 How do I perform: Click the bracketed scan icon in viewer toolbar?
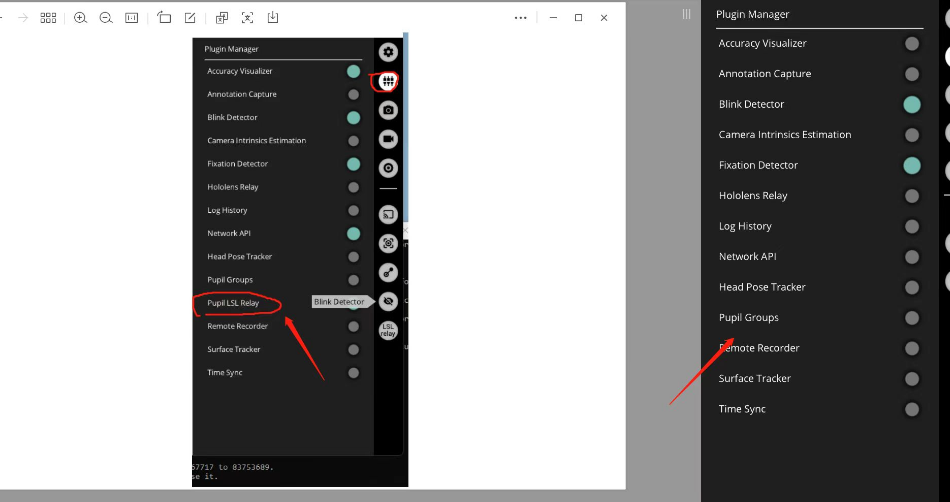[x=247, y=18]
